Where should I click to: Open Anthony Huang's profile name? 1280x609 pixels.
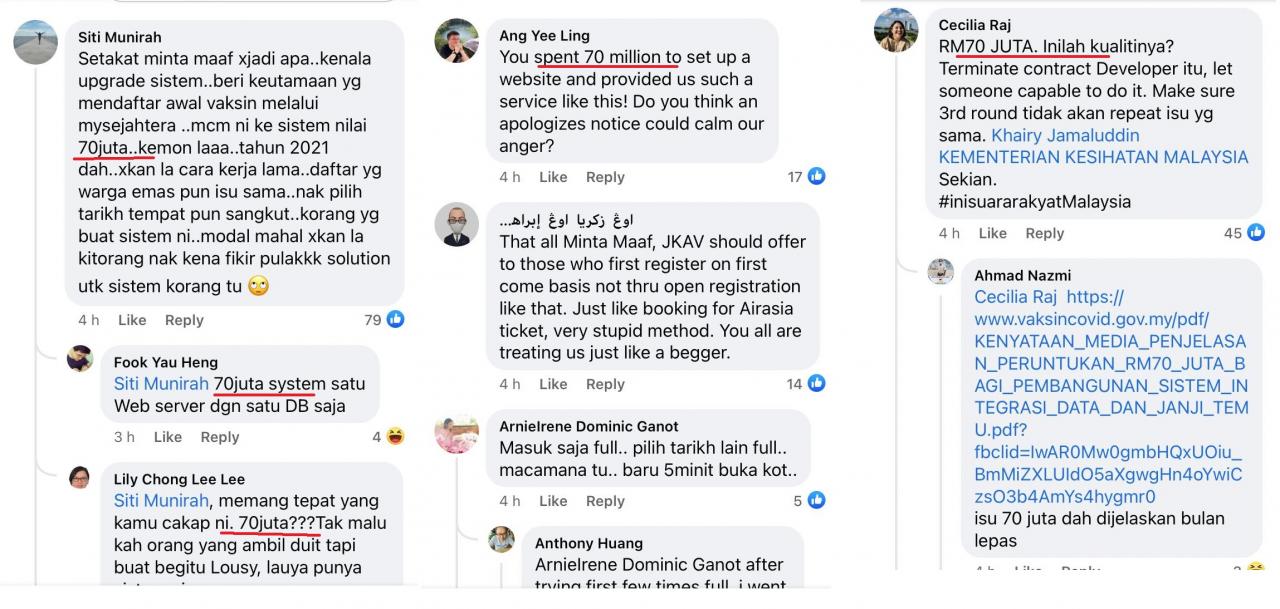click(x=589, y=544)
